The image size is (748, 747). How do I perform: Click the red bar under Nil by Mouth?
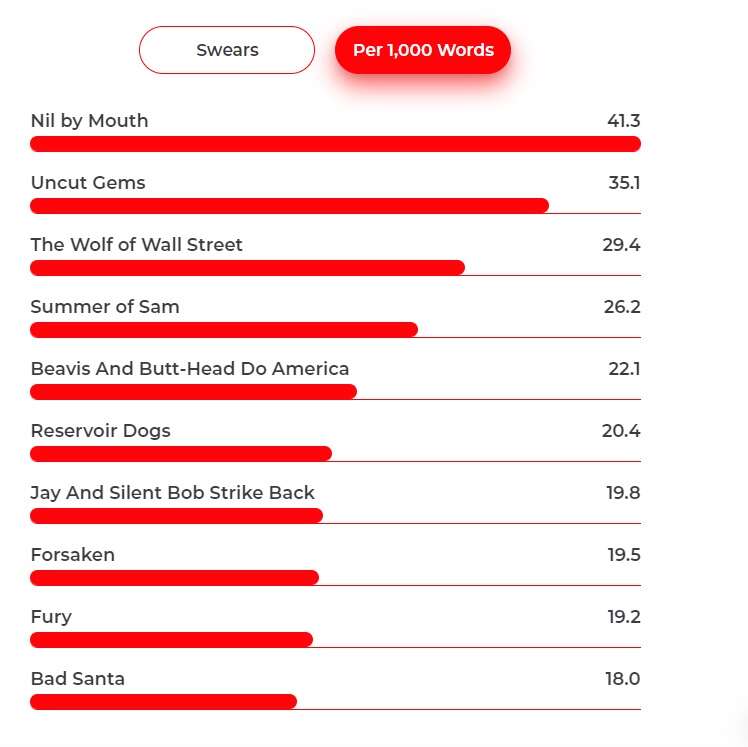click(x=335, y=144)
